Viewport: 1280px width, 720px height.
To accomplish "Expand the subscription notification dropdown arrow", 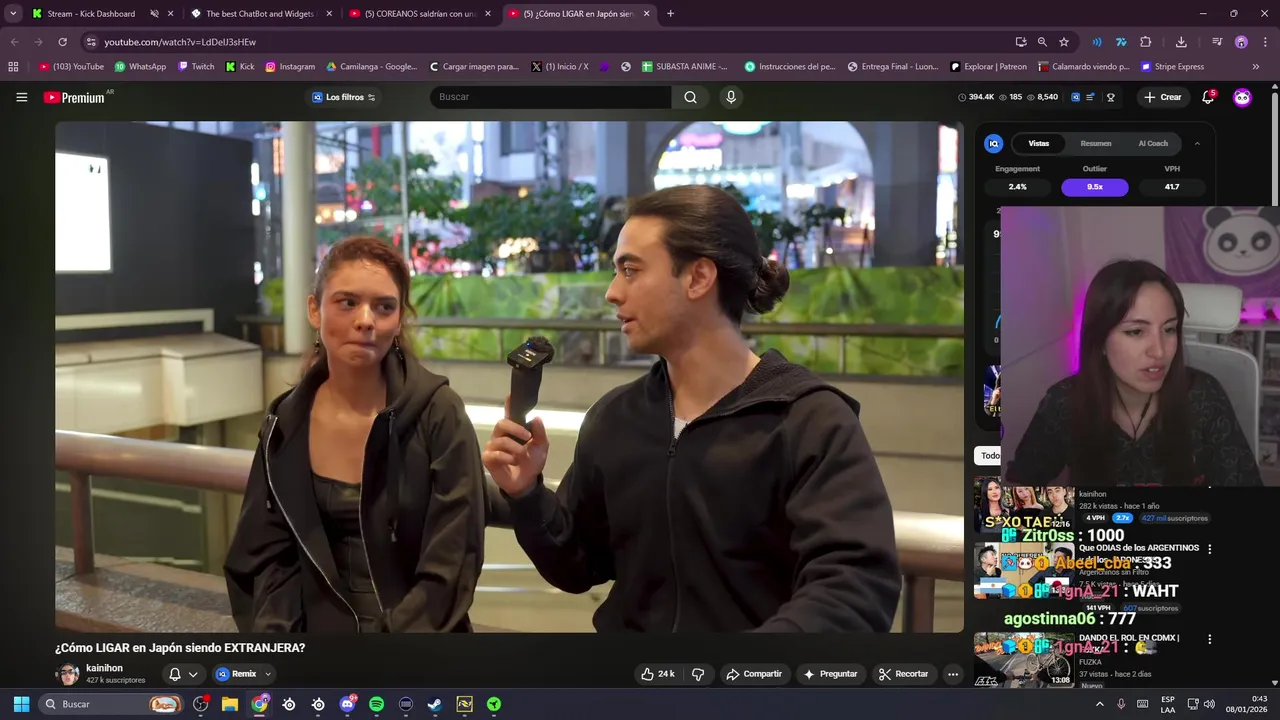I will click(x=193, y=674).
